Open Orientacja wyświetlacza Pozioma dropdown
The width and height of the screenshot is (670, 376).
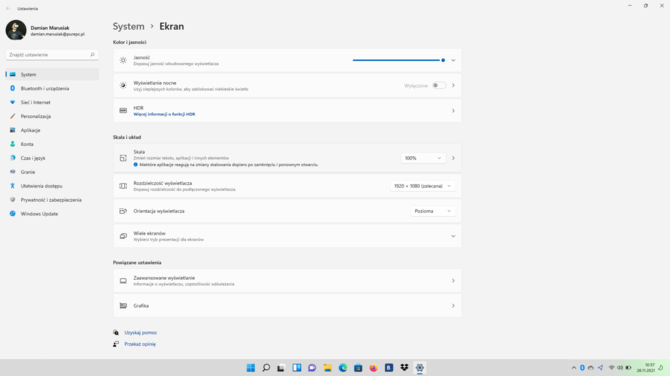pos(433,211)
